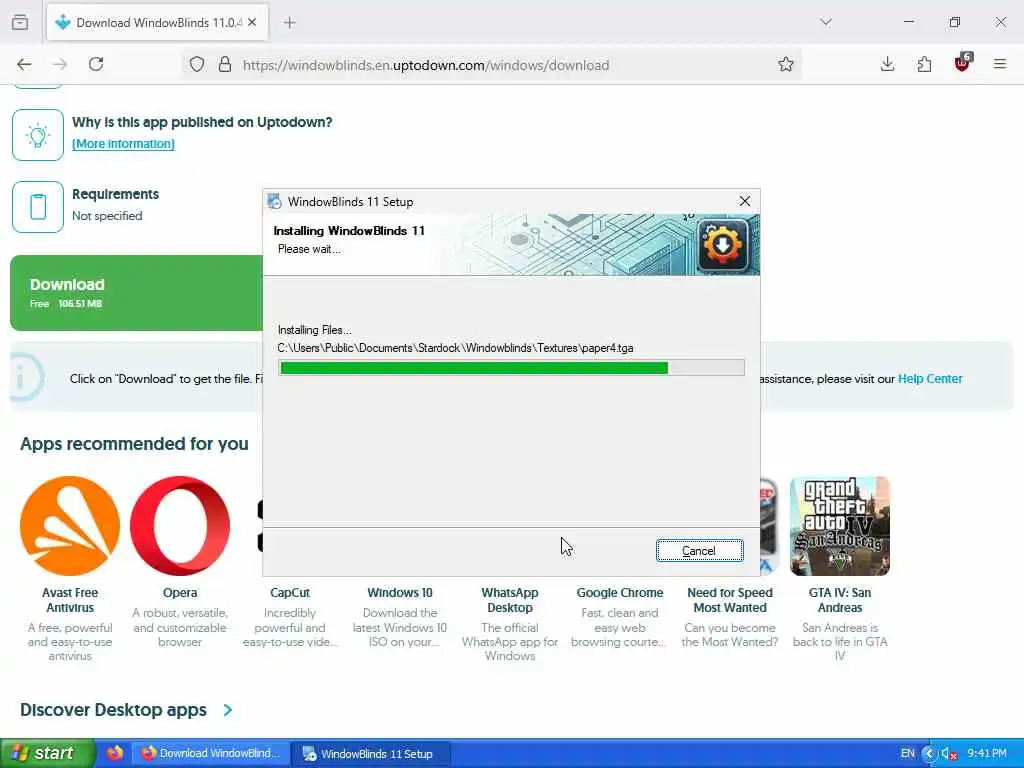Click the 9:41 PM taskbar clock
This screenshot has width=1024, height=768.
coord(987,753)
